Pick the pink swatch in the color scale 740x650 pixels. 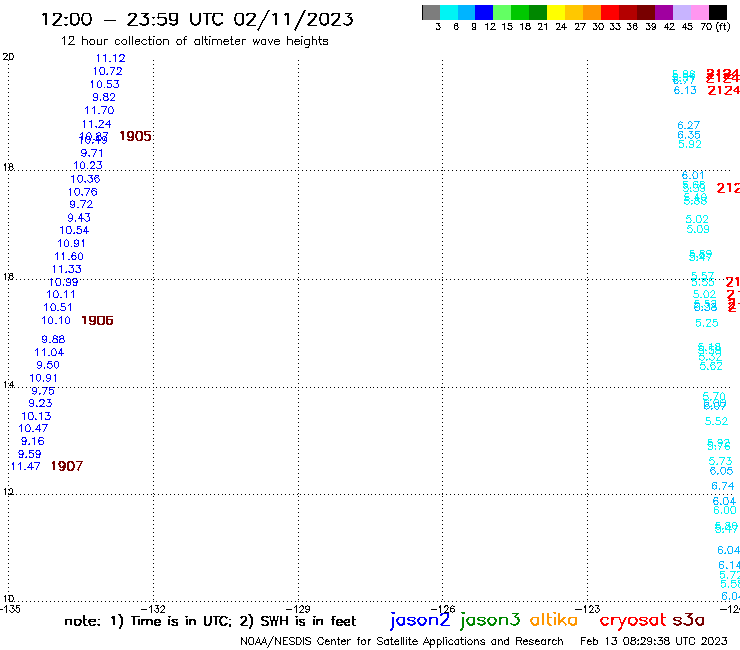(699, 12)
